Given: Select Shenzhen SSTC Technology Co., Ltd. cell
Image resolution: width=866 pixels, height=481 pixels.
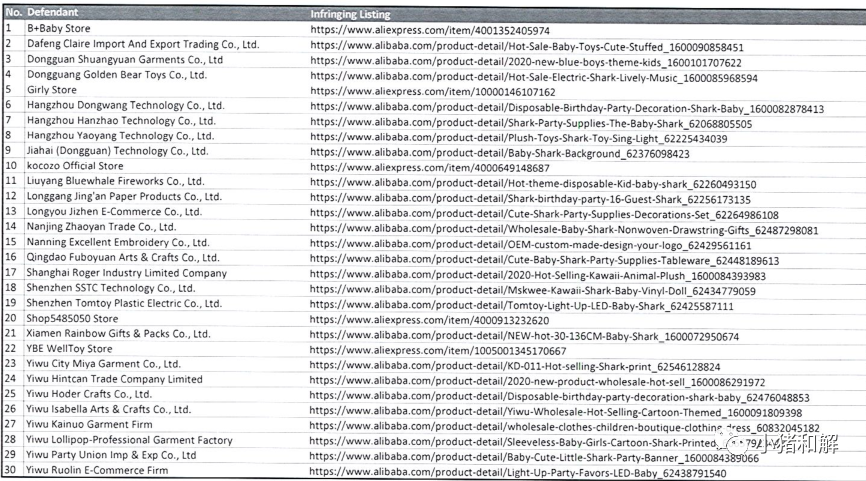Looking at the screenshot, I should click(111, 288).
